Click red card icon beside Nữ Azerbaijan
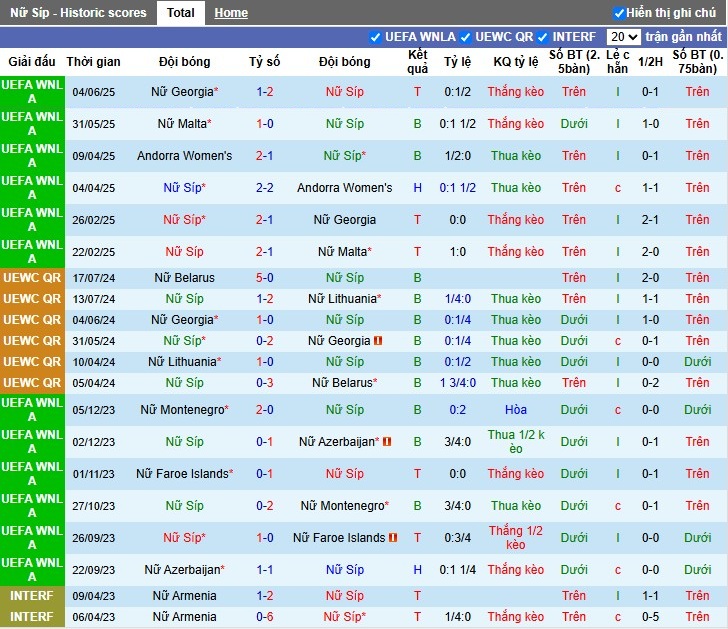 387,442
